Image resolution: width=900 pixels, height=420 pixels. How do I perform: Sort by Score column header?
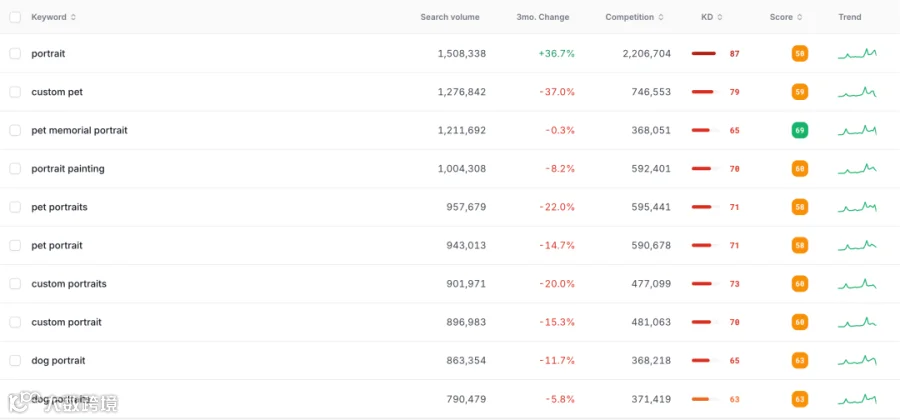pos(786,17)
